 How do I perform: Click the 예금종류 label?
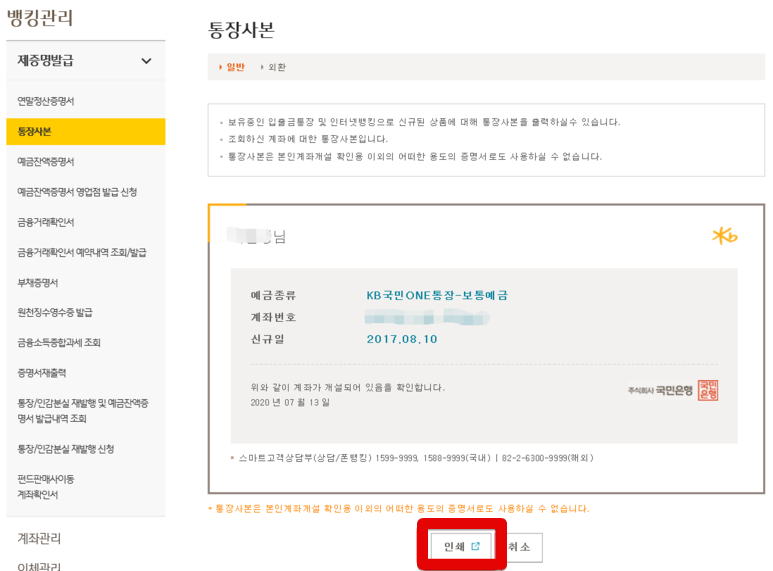[x=273, y=295]
